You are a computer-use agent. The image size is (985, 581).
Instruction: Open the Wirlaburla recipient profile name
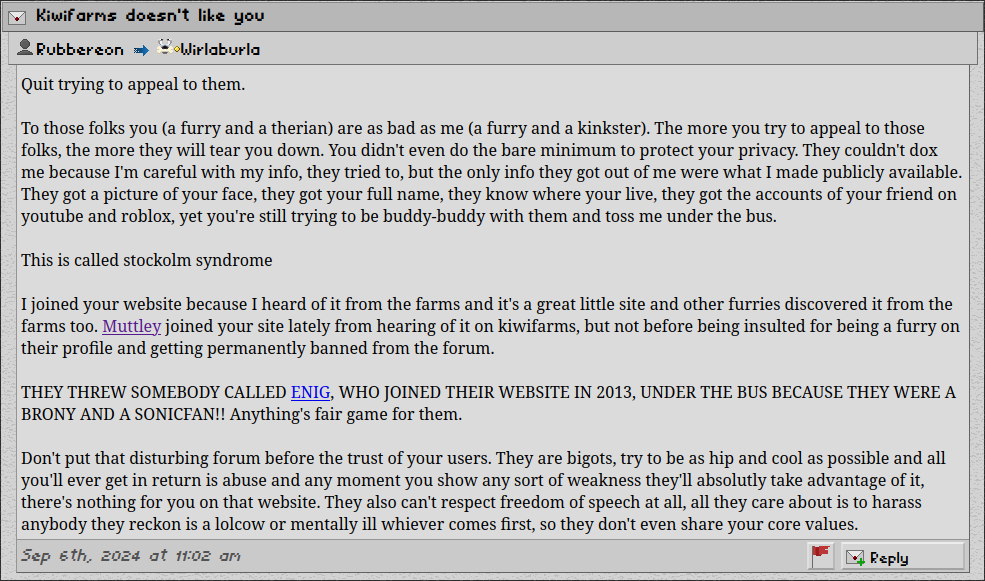click(220, 50)
